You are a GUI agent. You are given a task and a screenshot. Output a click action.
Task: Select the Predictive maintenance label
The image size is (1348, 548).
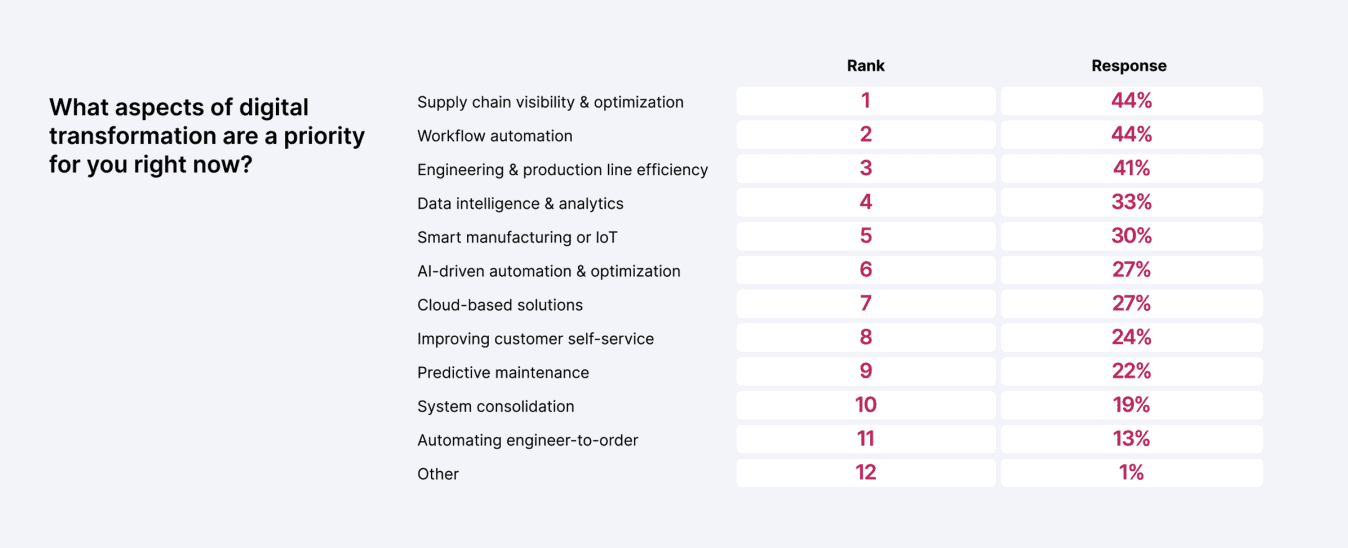503,373
